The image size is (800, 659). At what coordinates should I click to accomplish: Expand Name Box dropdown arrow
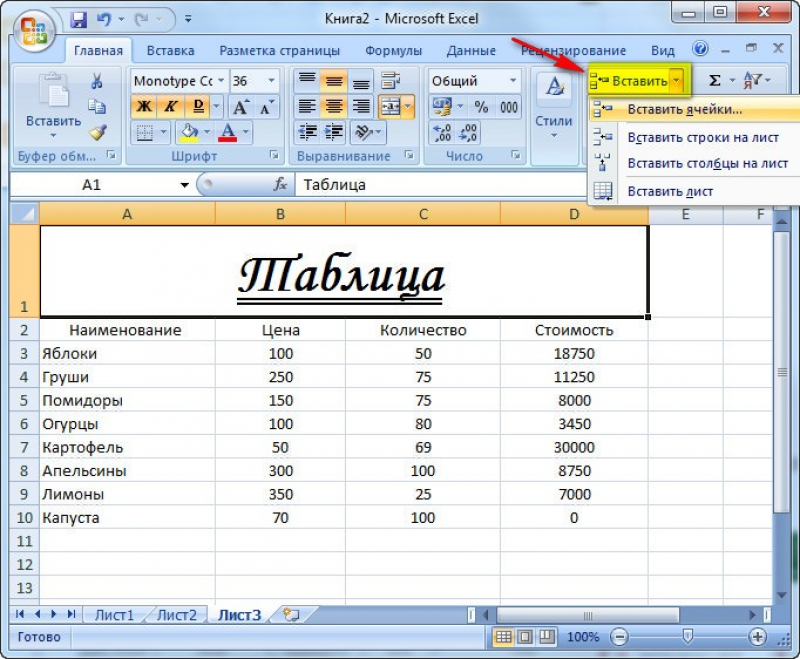(184, 185)
